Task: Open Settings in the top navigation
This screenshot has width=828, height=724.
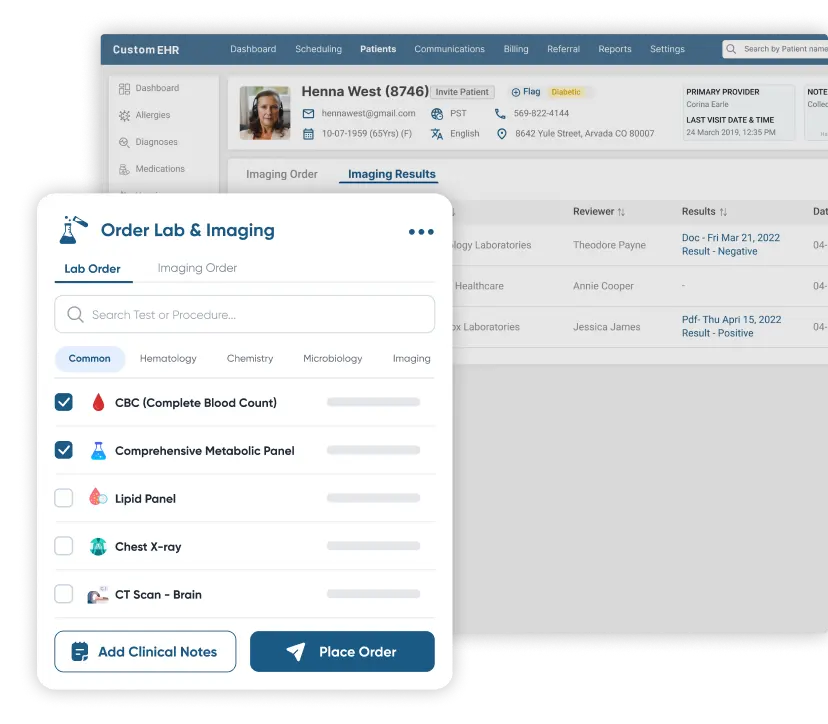Action: (x=667, y=49)
